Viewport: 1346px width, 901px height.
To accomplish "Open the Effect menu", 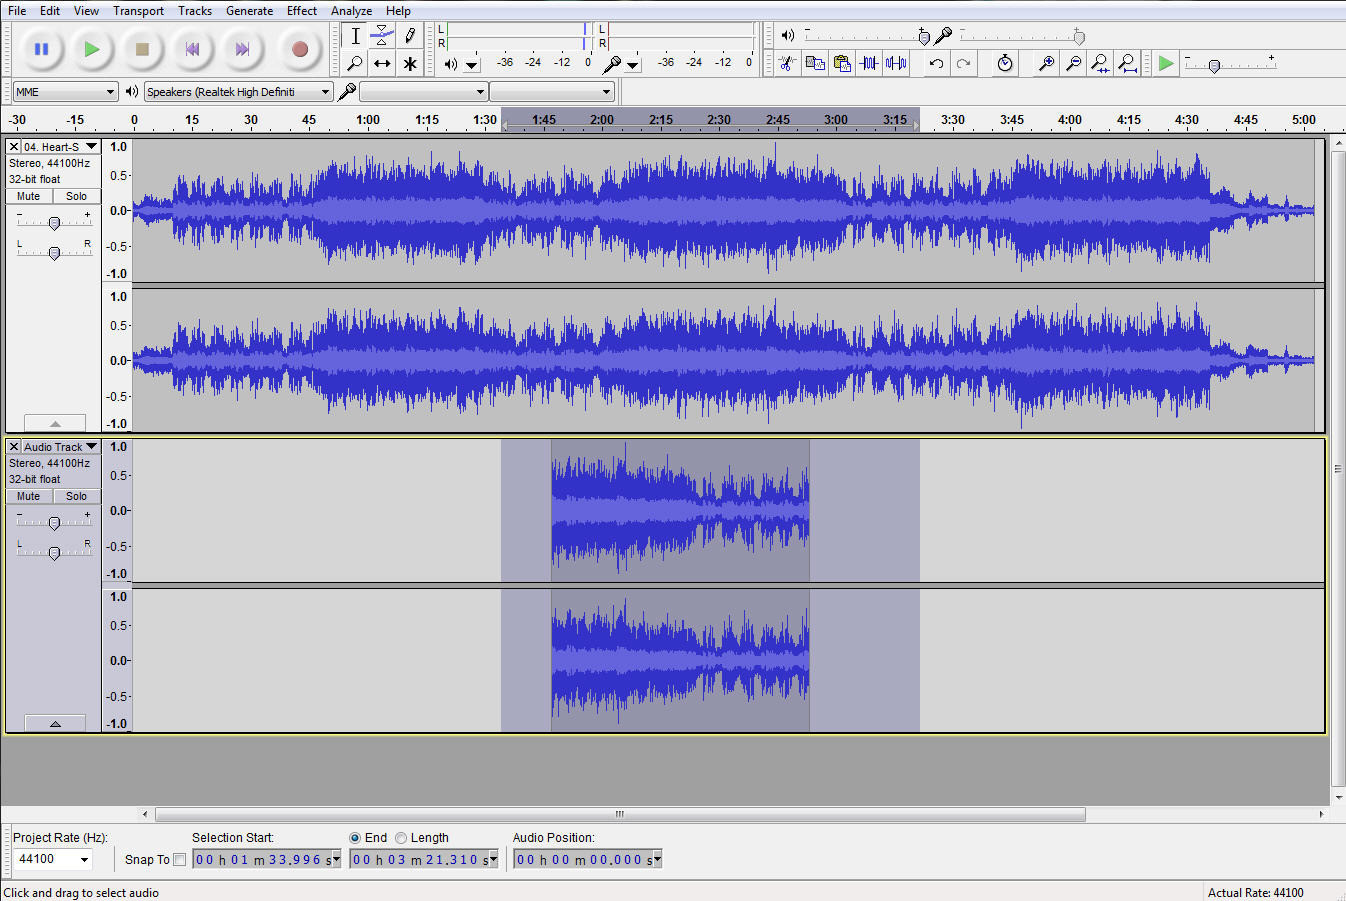I will (301, 11).
